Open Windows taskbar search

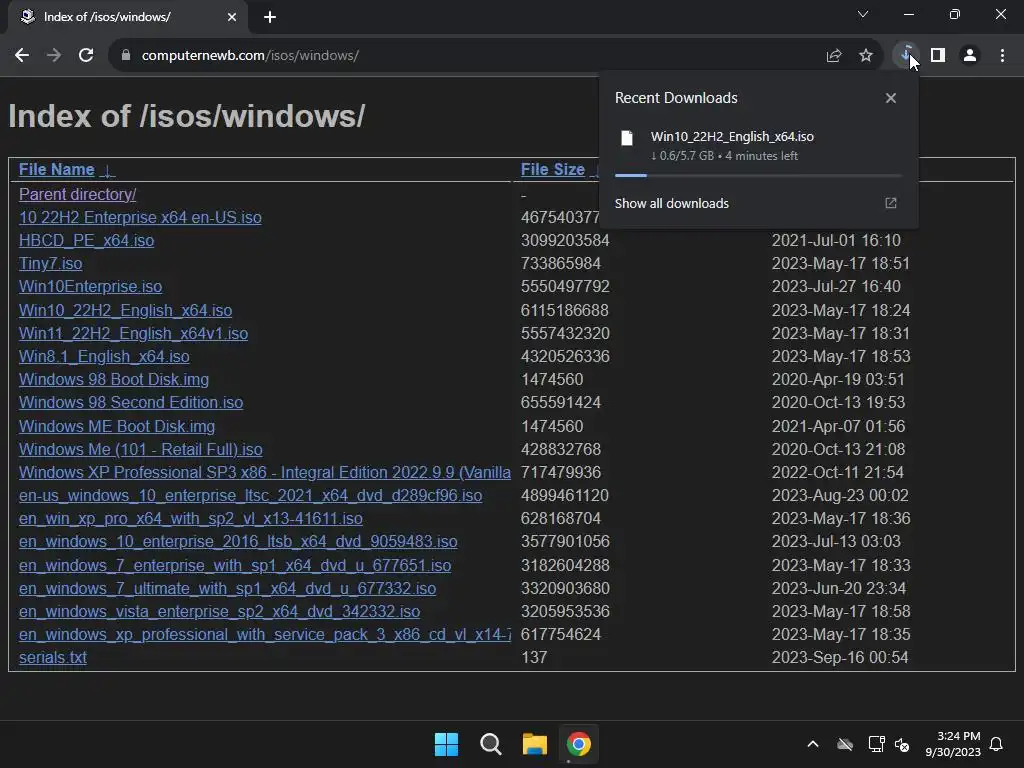point(490,744)
